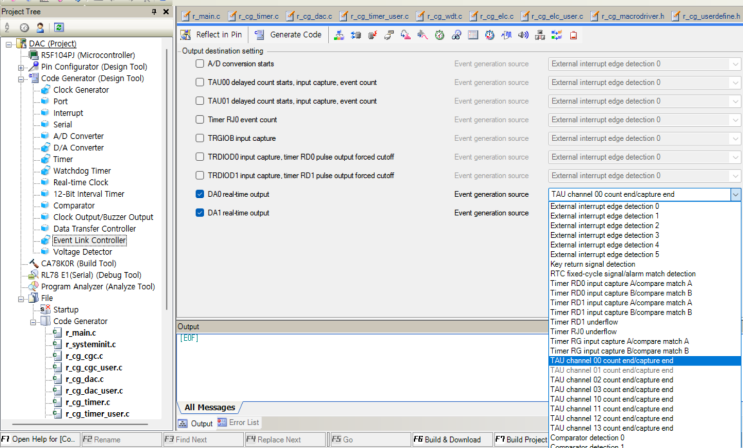Switch to the r_cg_elc_user.c tab
This screenshot has height=448, width=743.
[553, 16]
